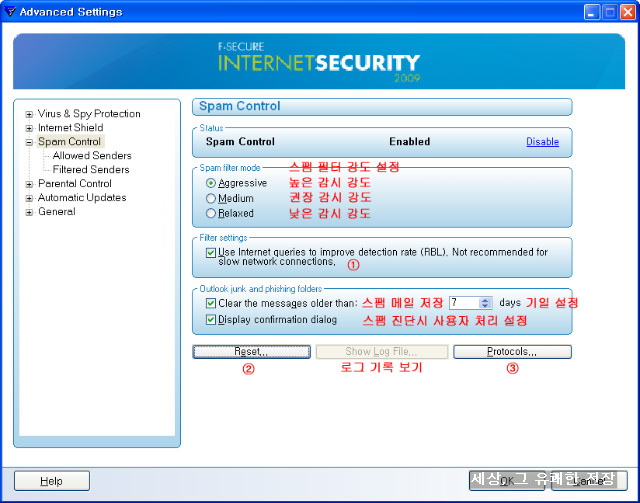Click the Help button
The height and width of the screenshot is (503, 640).
point(52,481)
